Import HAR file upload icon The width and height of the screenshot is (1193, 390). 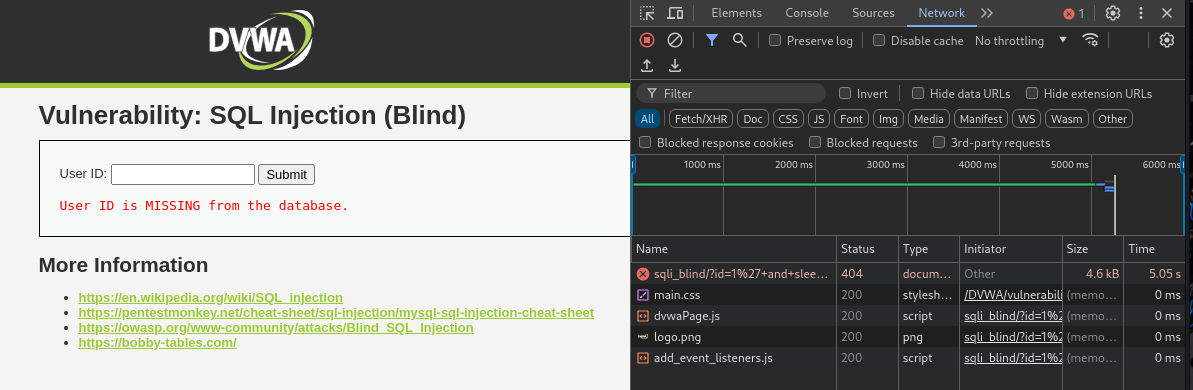(x=647, y=66)
